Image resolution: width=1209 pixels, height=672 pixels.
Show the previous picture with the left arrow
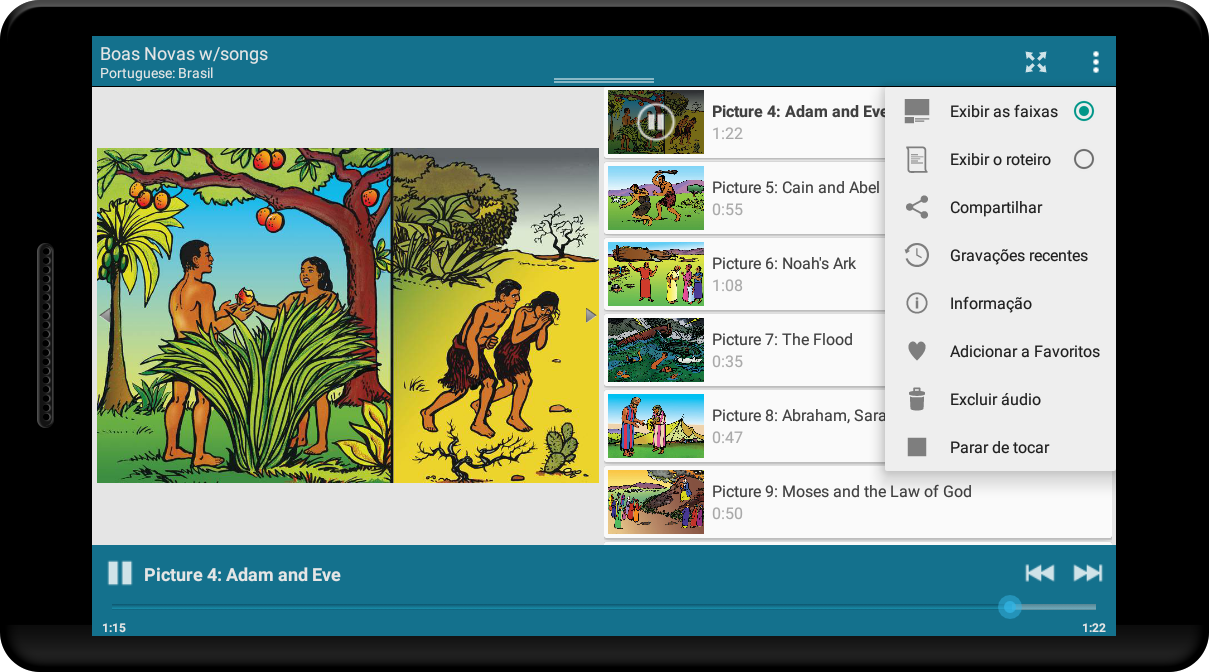(x=105, y=315)
